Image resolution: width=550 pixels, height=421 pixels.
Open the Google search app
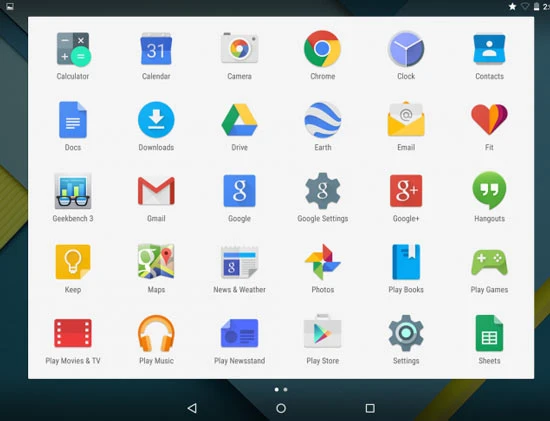[x=240, y=191]
